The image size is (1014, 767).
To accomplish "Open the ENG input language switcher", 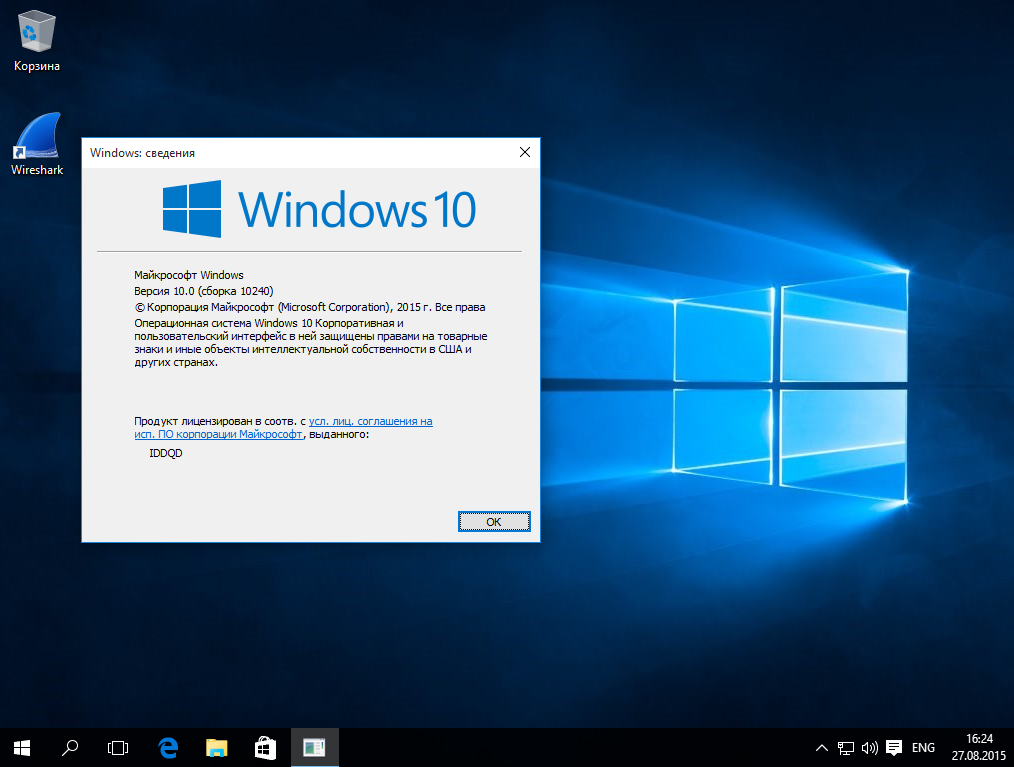I will pyautogui.click(x=924, y=747).
